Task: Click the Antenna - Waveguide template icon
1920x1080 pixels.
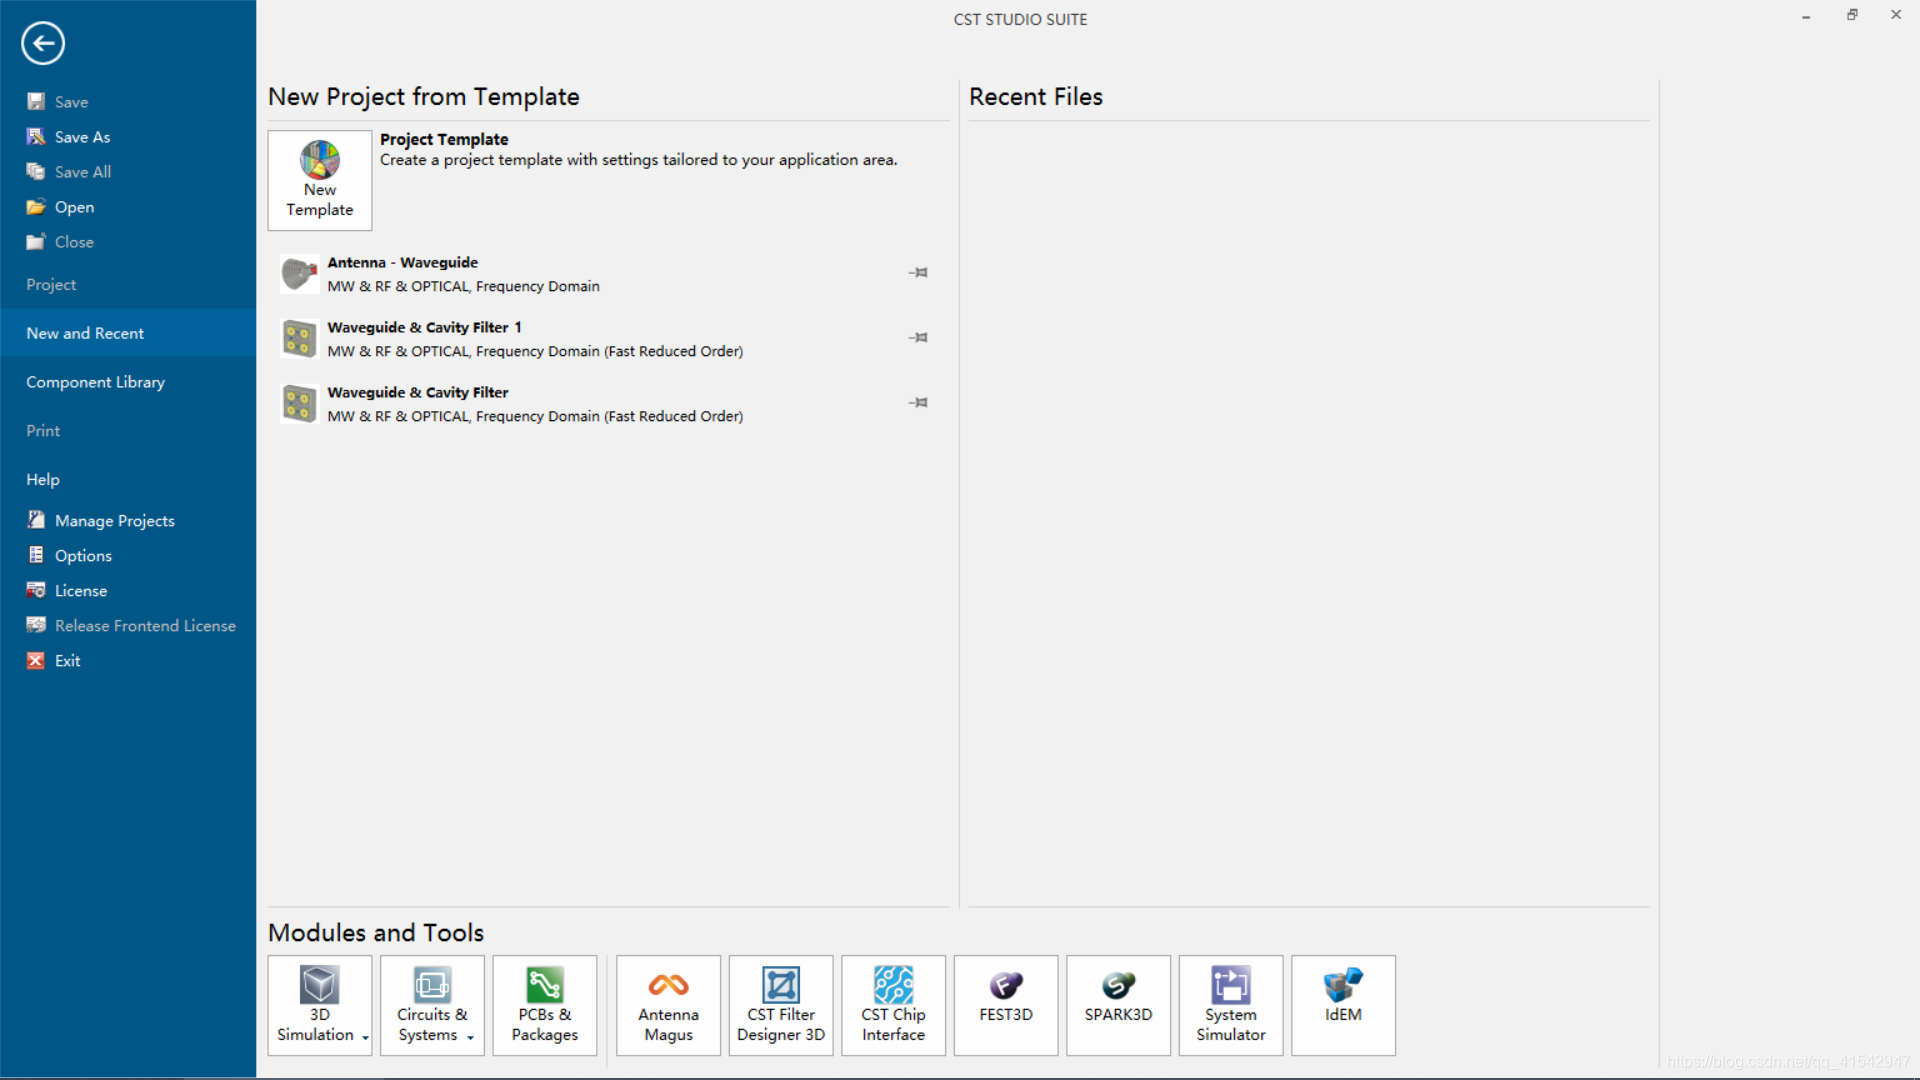Action: (x=299, y=273)
